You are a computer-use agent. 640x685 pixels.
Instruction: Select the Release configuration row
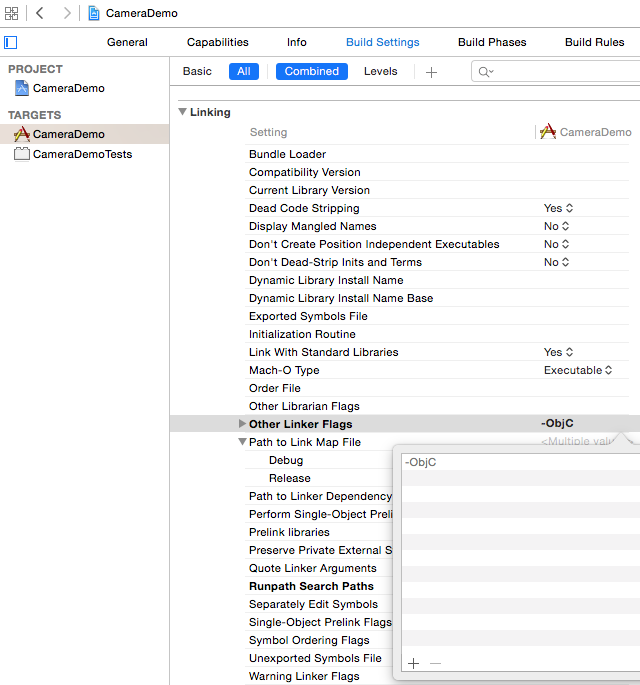point(290,478)
